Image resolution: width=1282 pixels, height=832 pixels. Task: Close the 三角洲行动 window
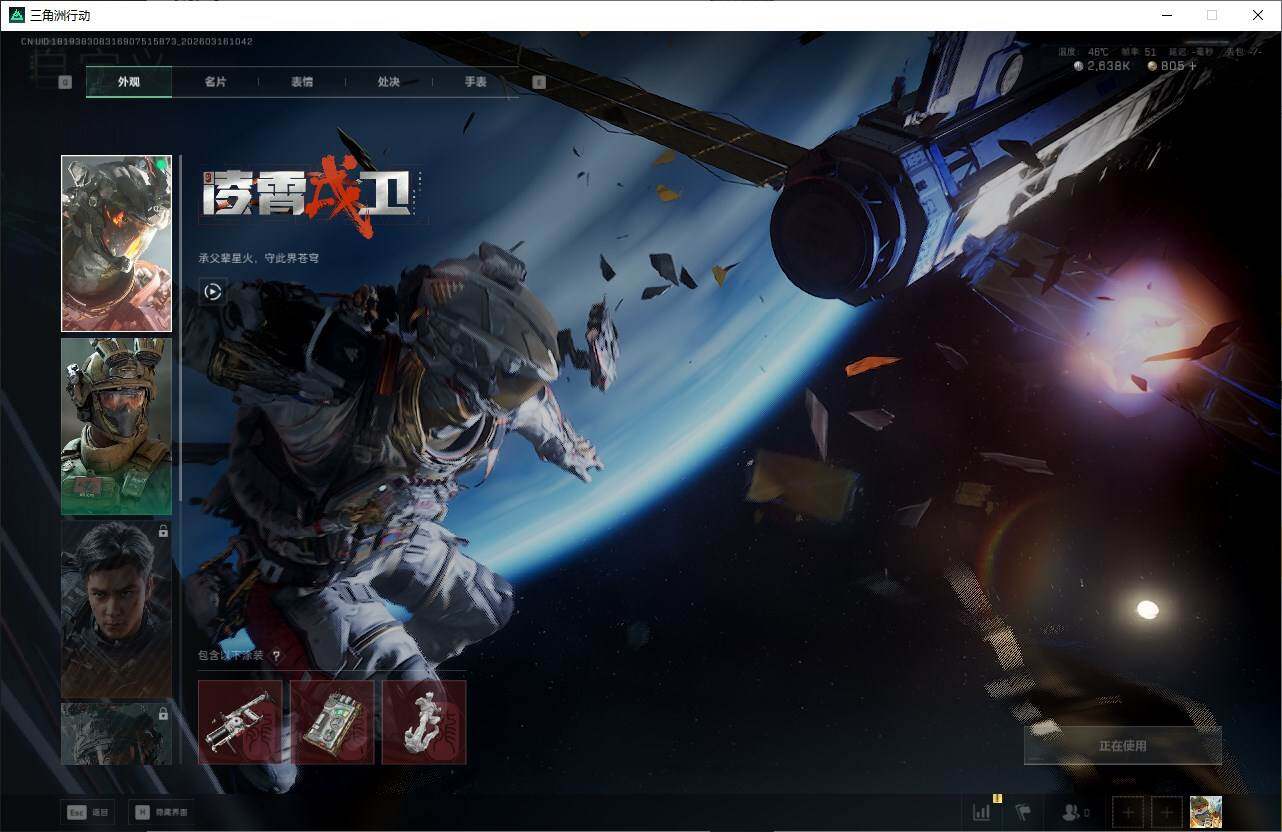coord(1258,15)
